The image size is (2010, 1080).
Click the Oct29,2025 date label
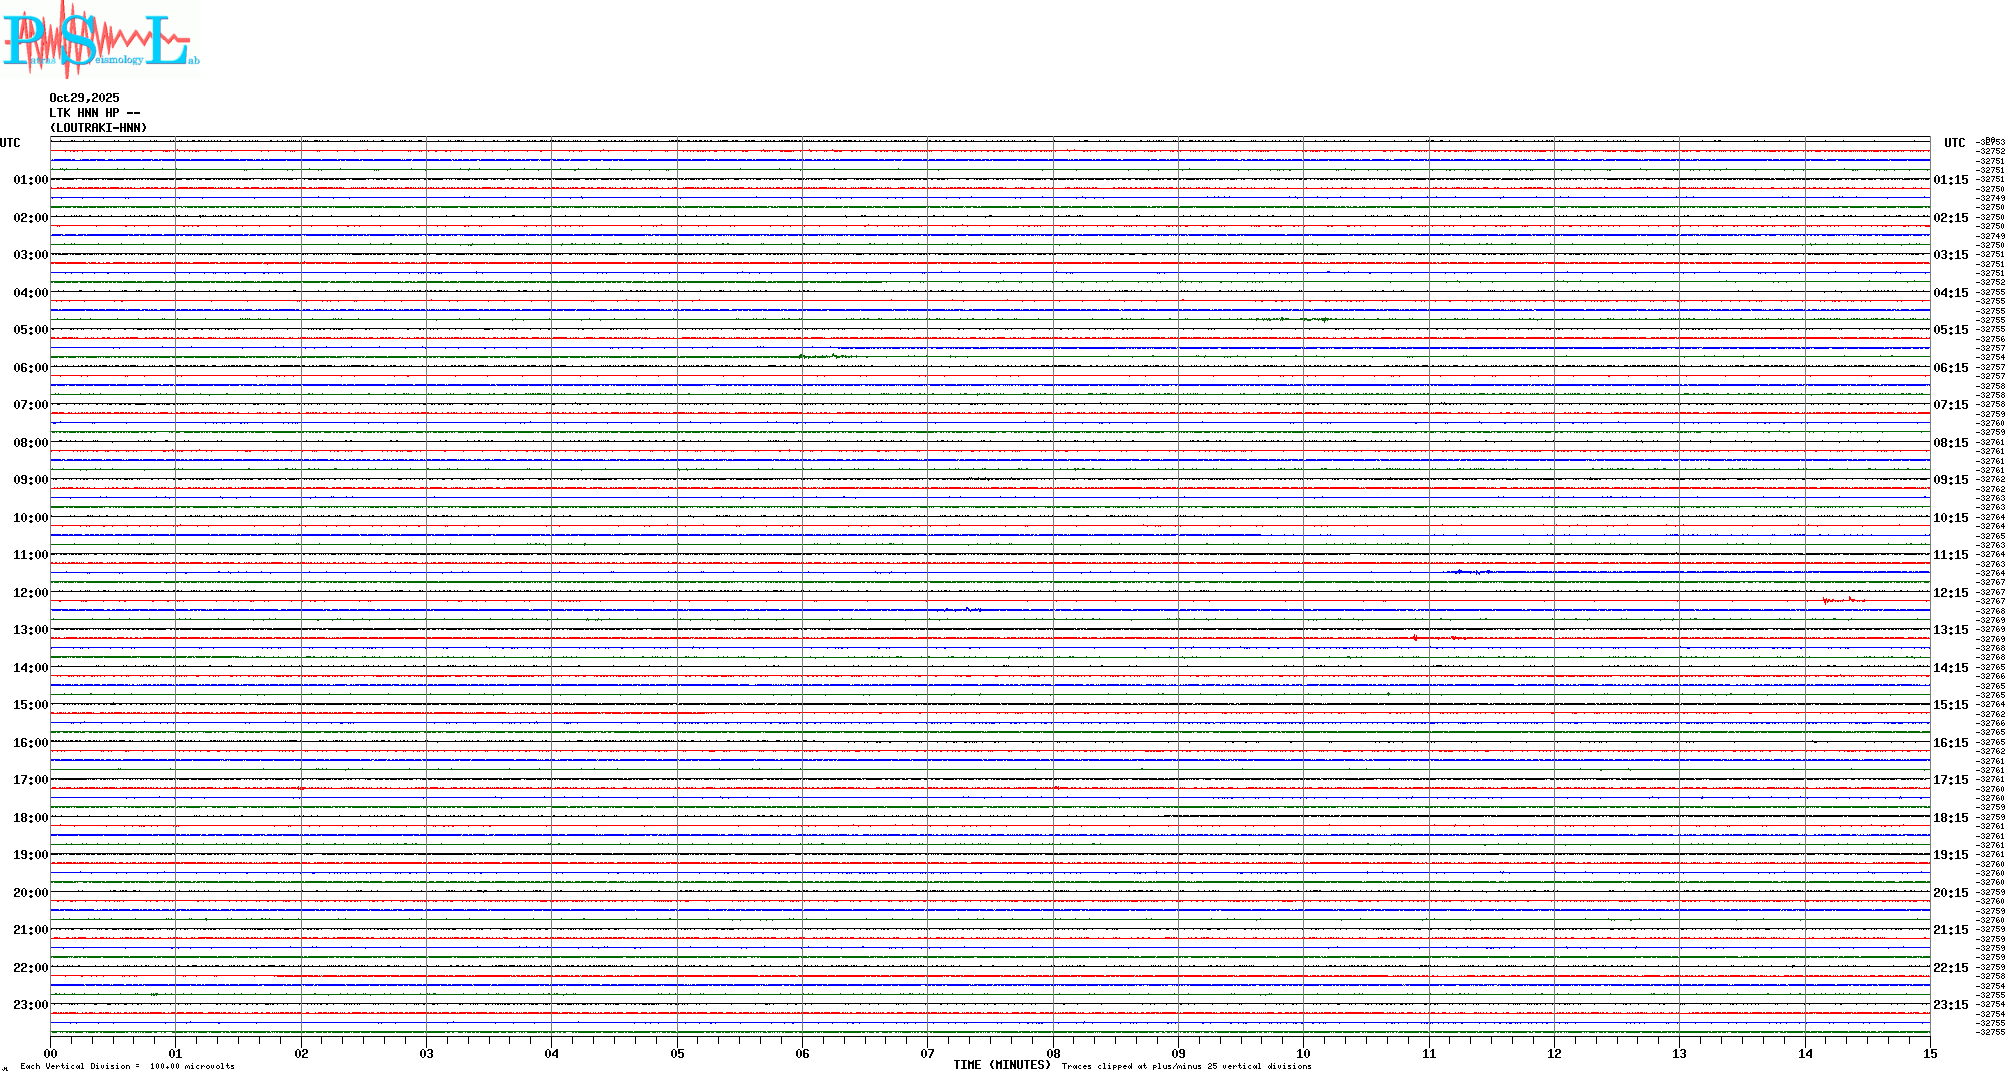(84, 98)
